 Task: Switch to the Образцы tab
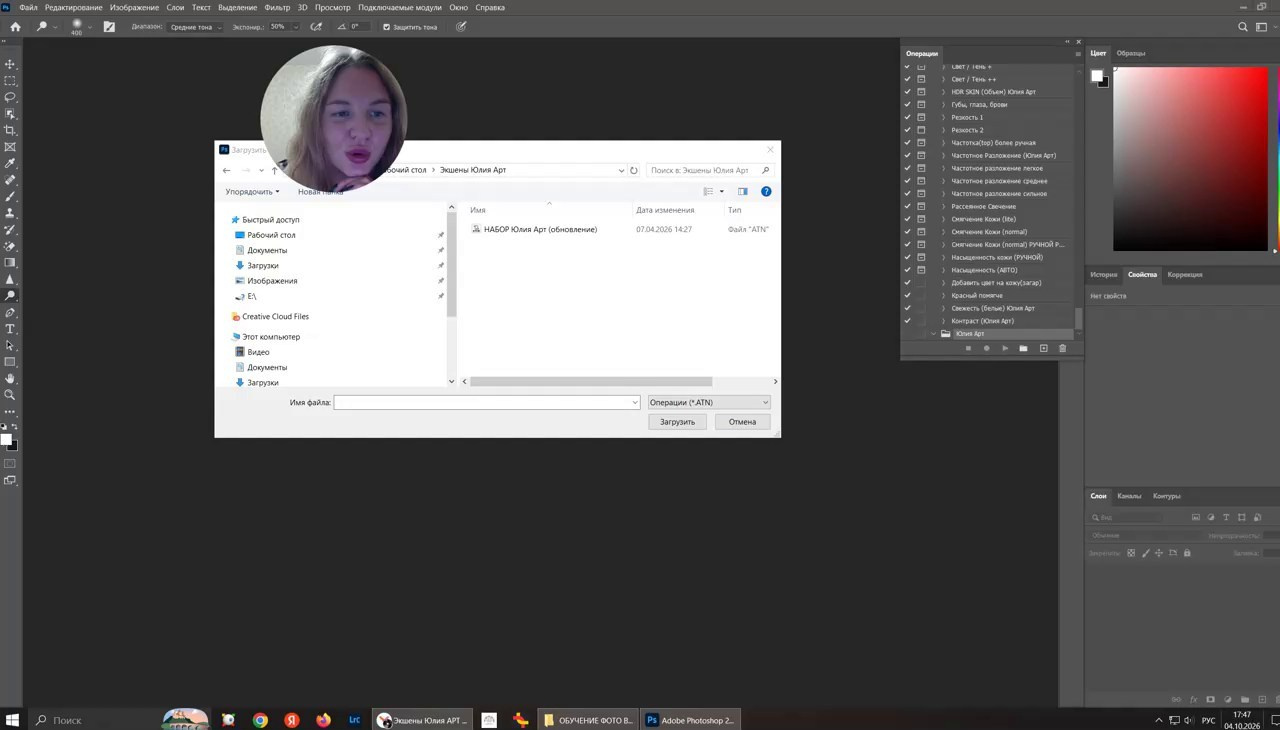tap(1131, 53)
